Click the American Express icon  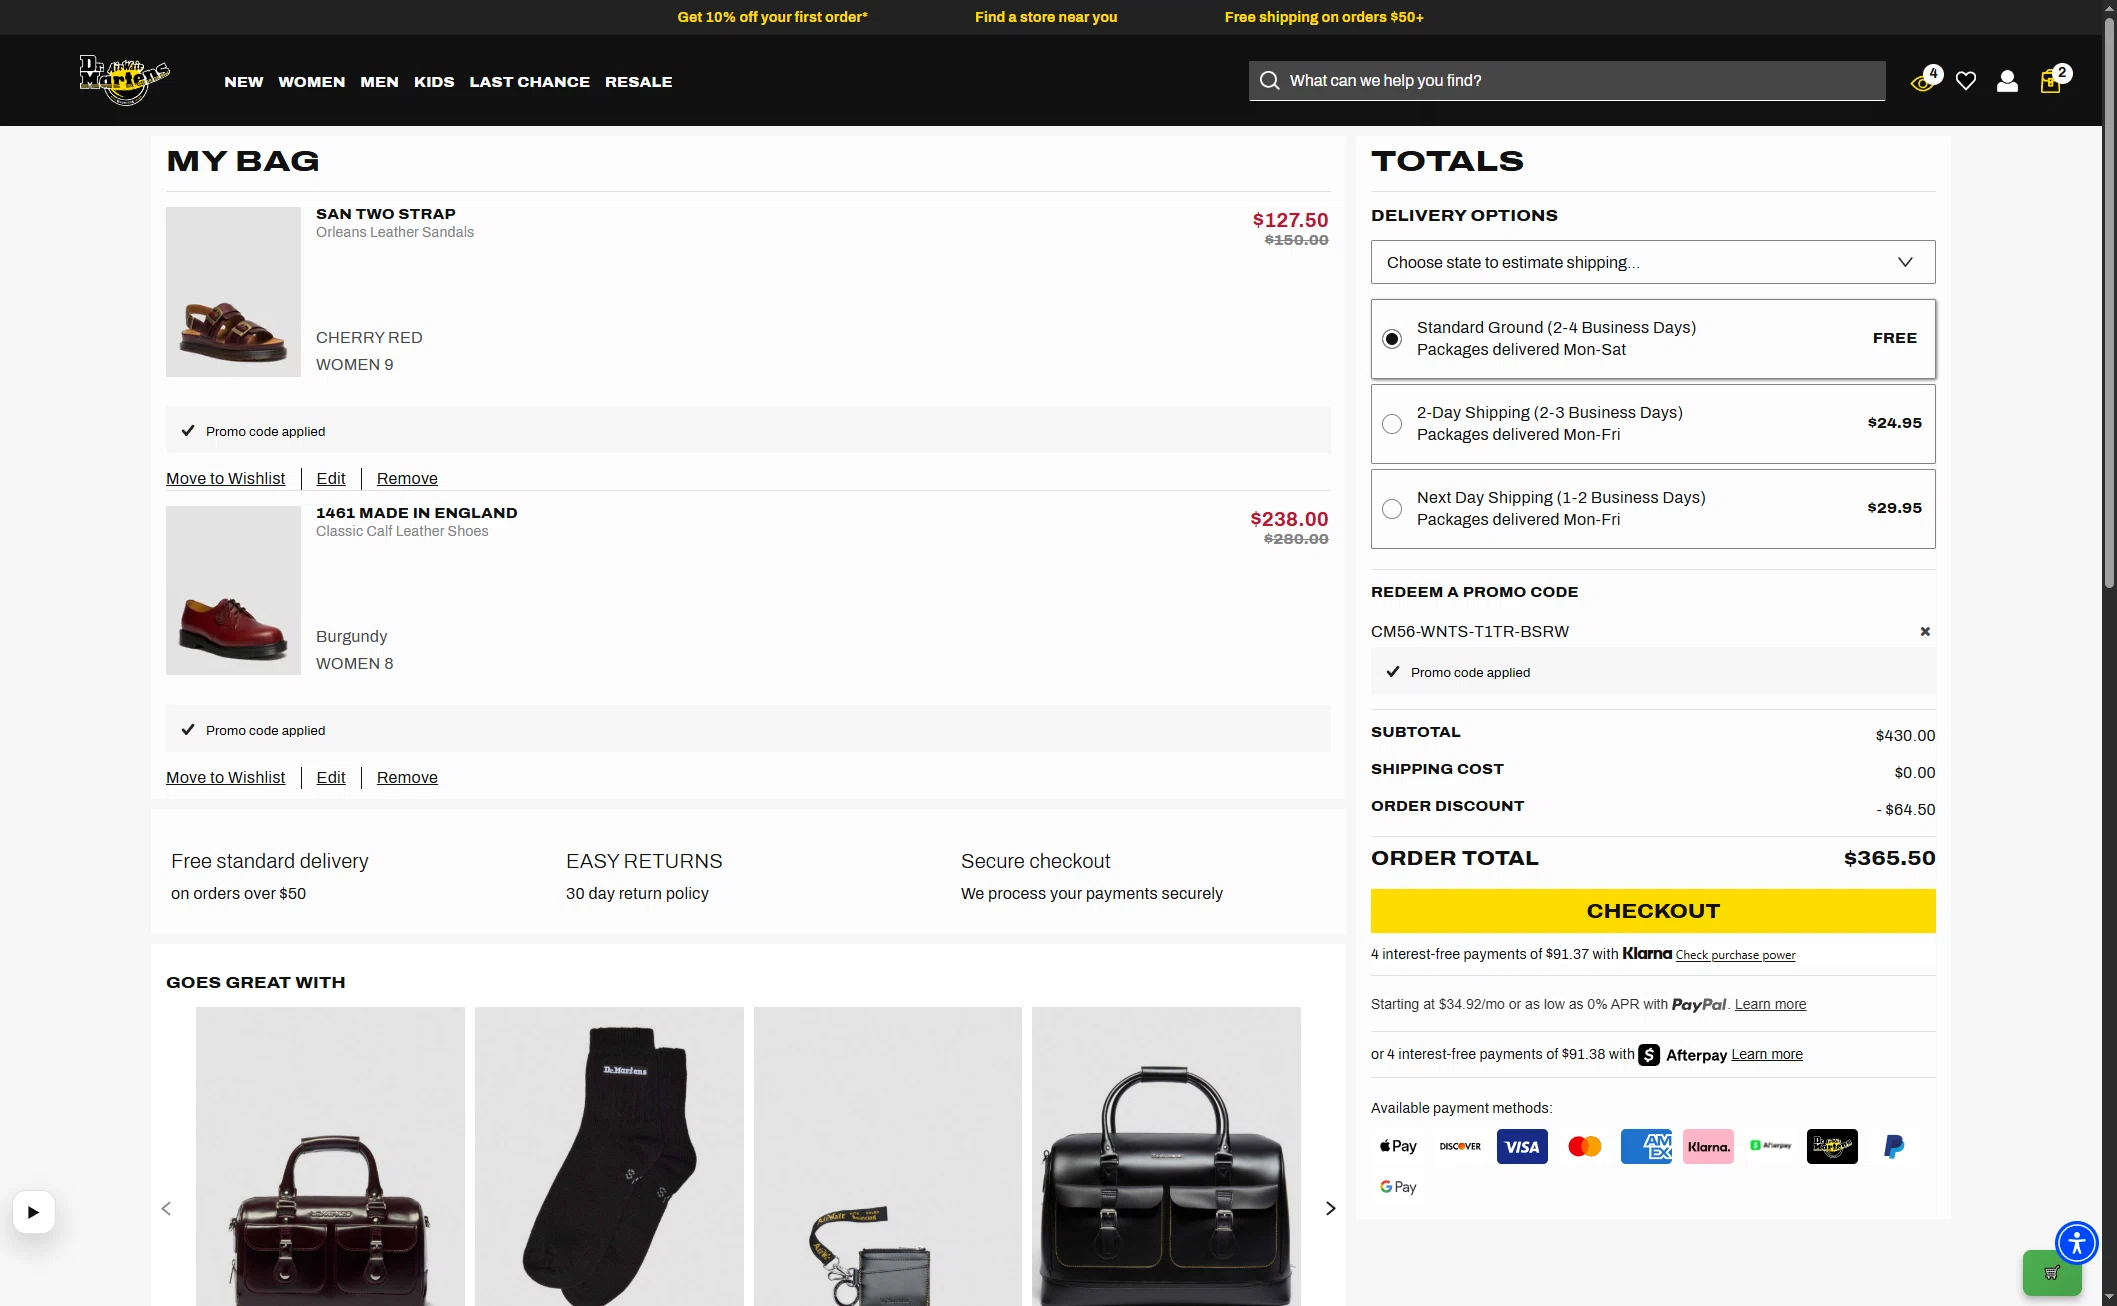click(1646, 1147)
